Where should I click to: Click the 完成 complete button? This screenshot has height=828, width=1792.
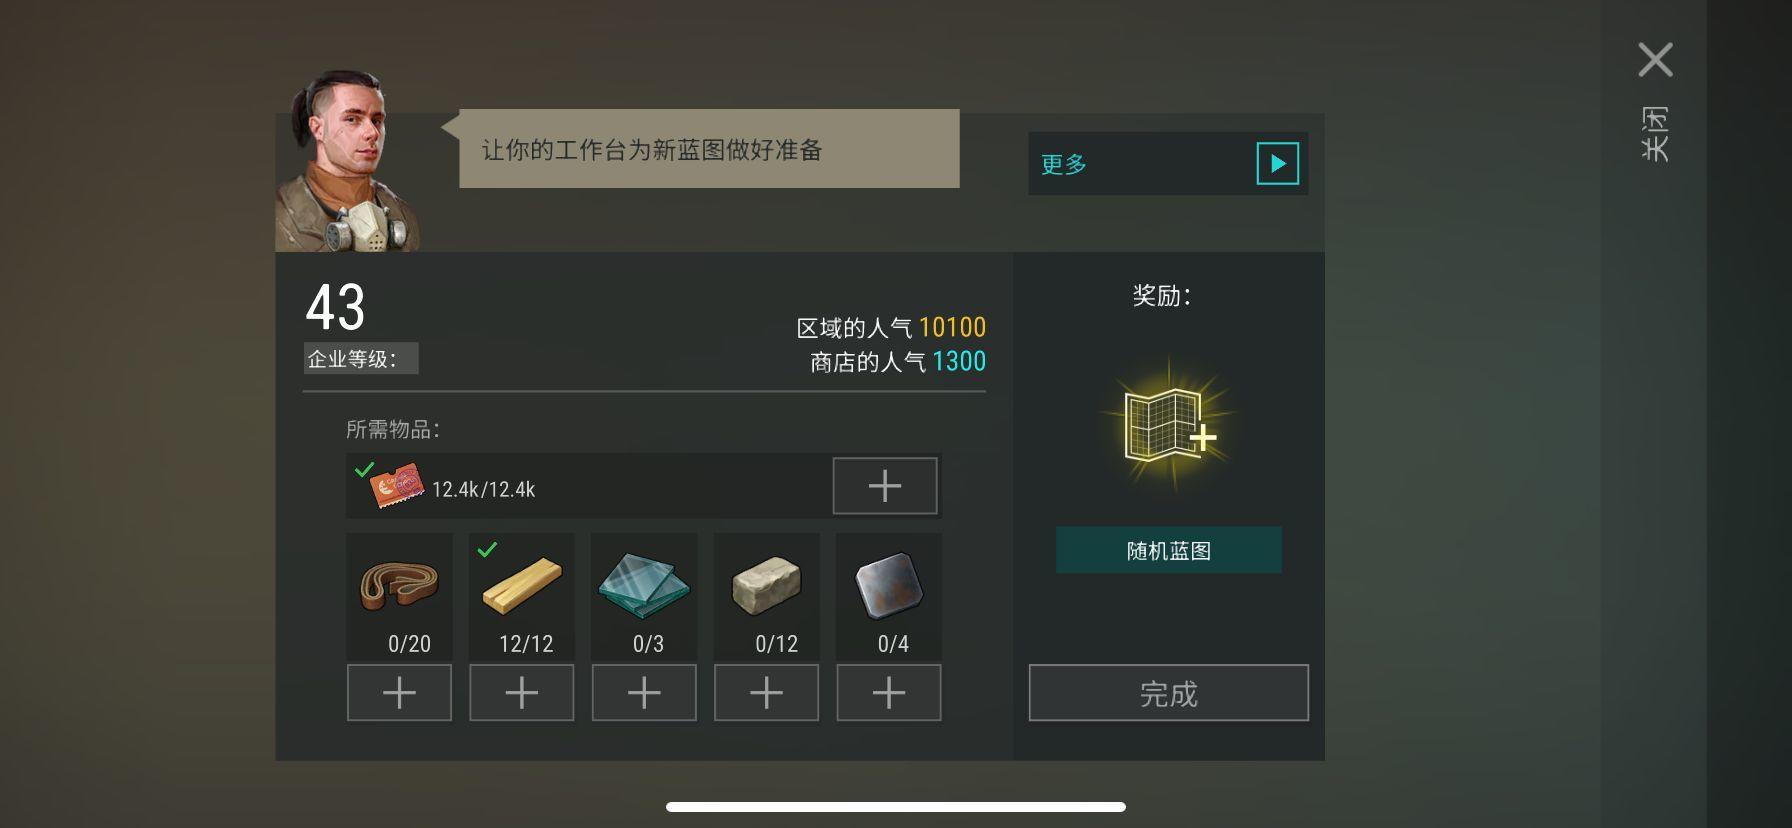tap(1168, 693)
